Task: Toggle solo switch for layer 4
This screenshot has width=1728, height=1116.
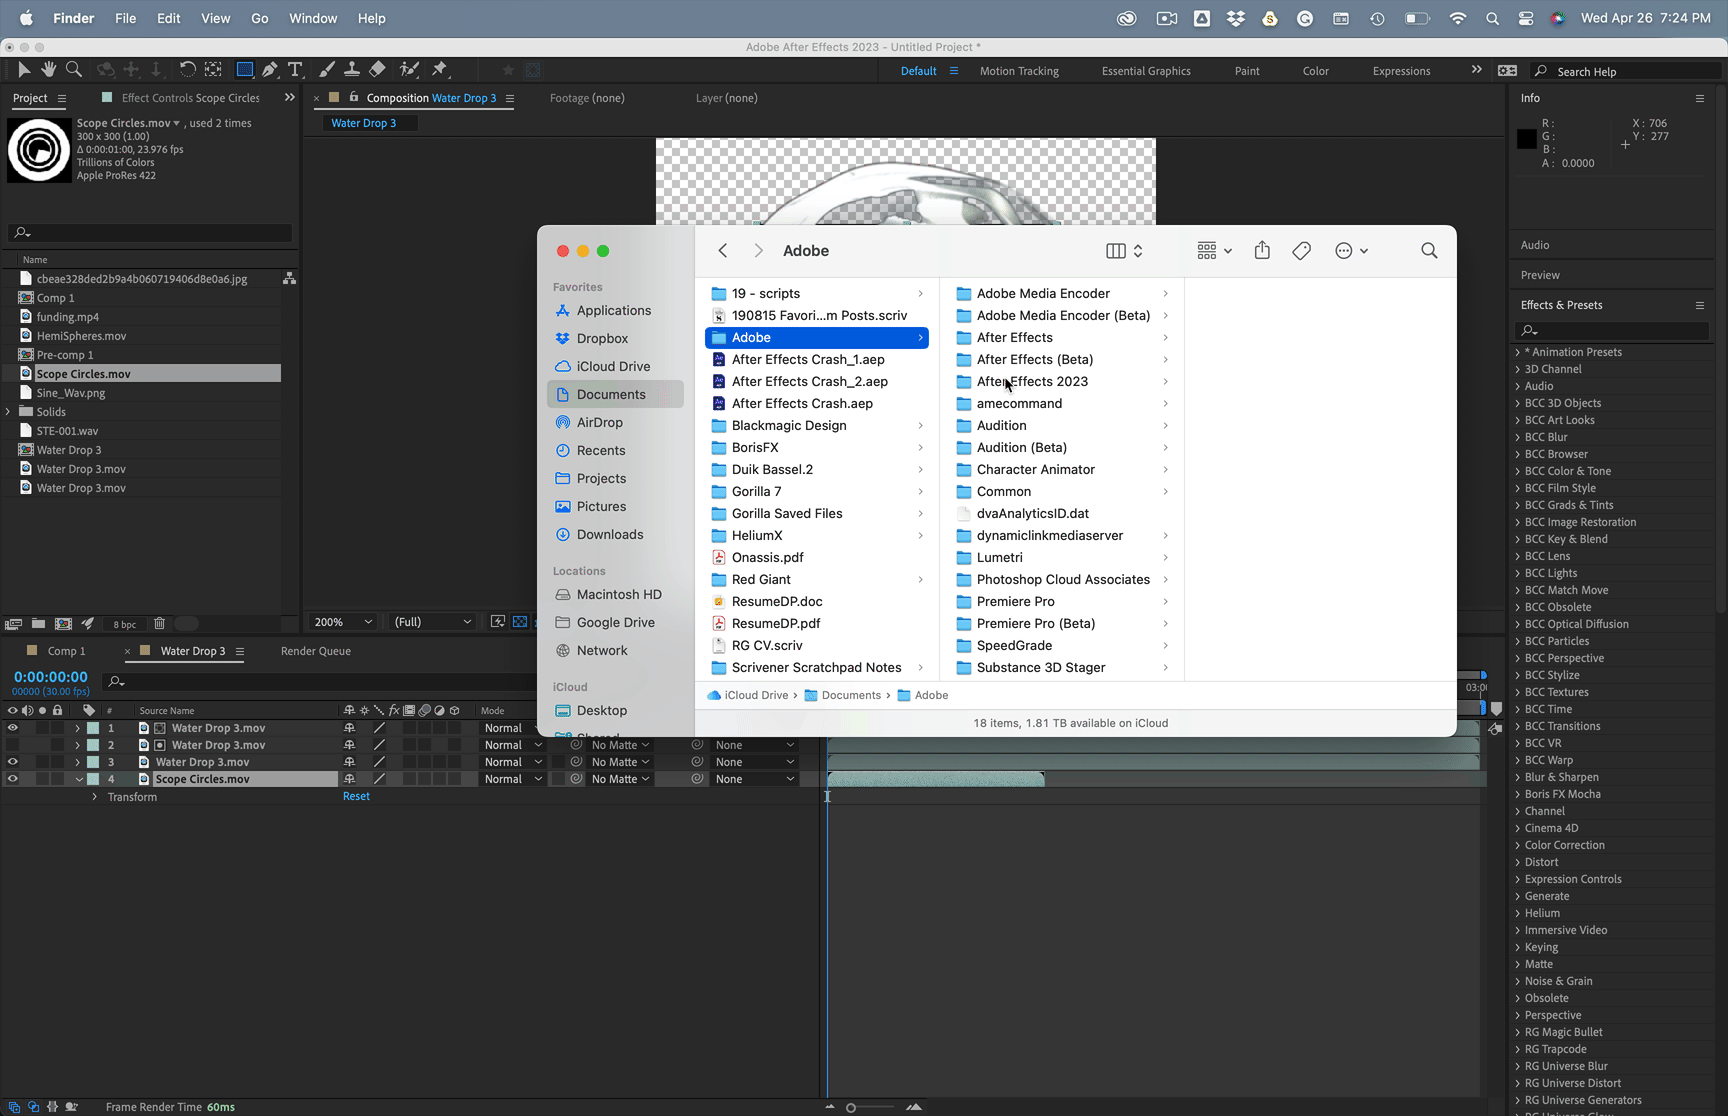Action: 42,779
